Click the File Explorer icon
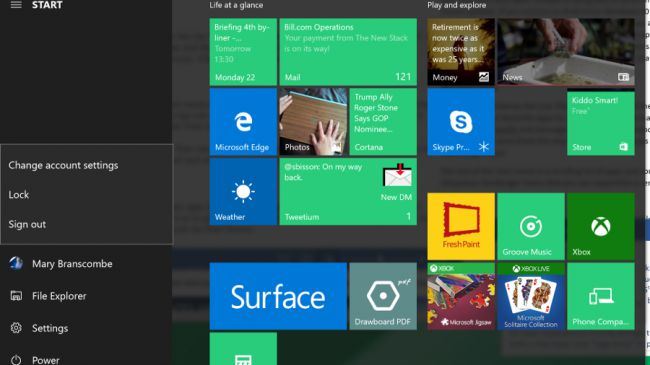This screenshot has width=650, height=365. 16,296
